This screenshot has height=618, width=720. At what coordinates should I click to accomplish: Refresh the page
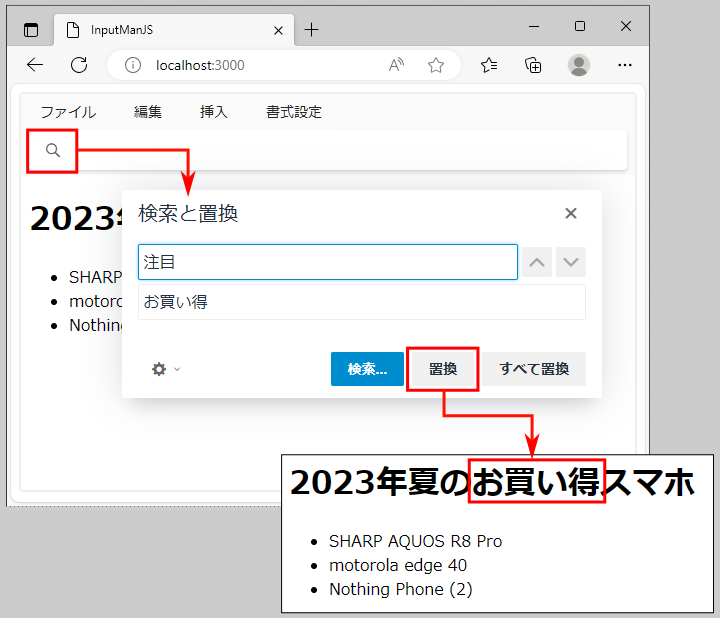coord(79,65)
